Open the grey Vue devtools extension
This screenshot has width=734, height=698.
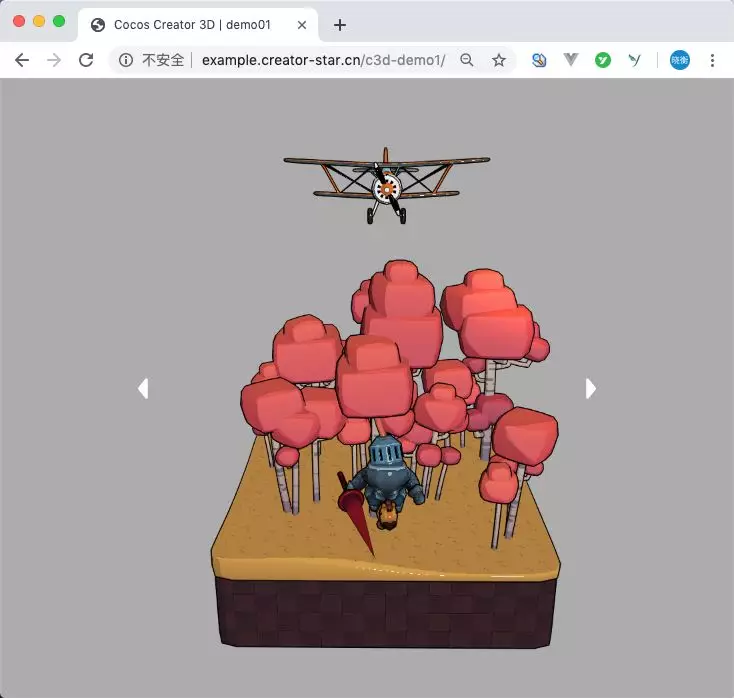(x=571, y=59)
